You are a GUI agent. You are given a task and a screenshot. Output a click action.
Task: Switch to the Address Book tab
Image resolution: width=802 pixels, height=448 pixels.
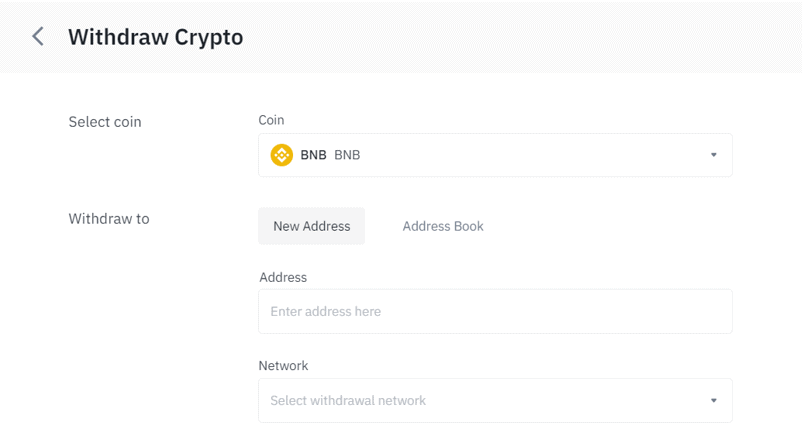[443, 226]
